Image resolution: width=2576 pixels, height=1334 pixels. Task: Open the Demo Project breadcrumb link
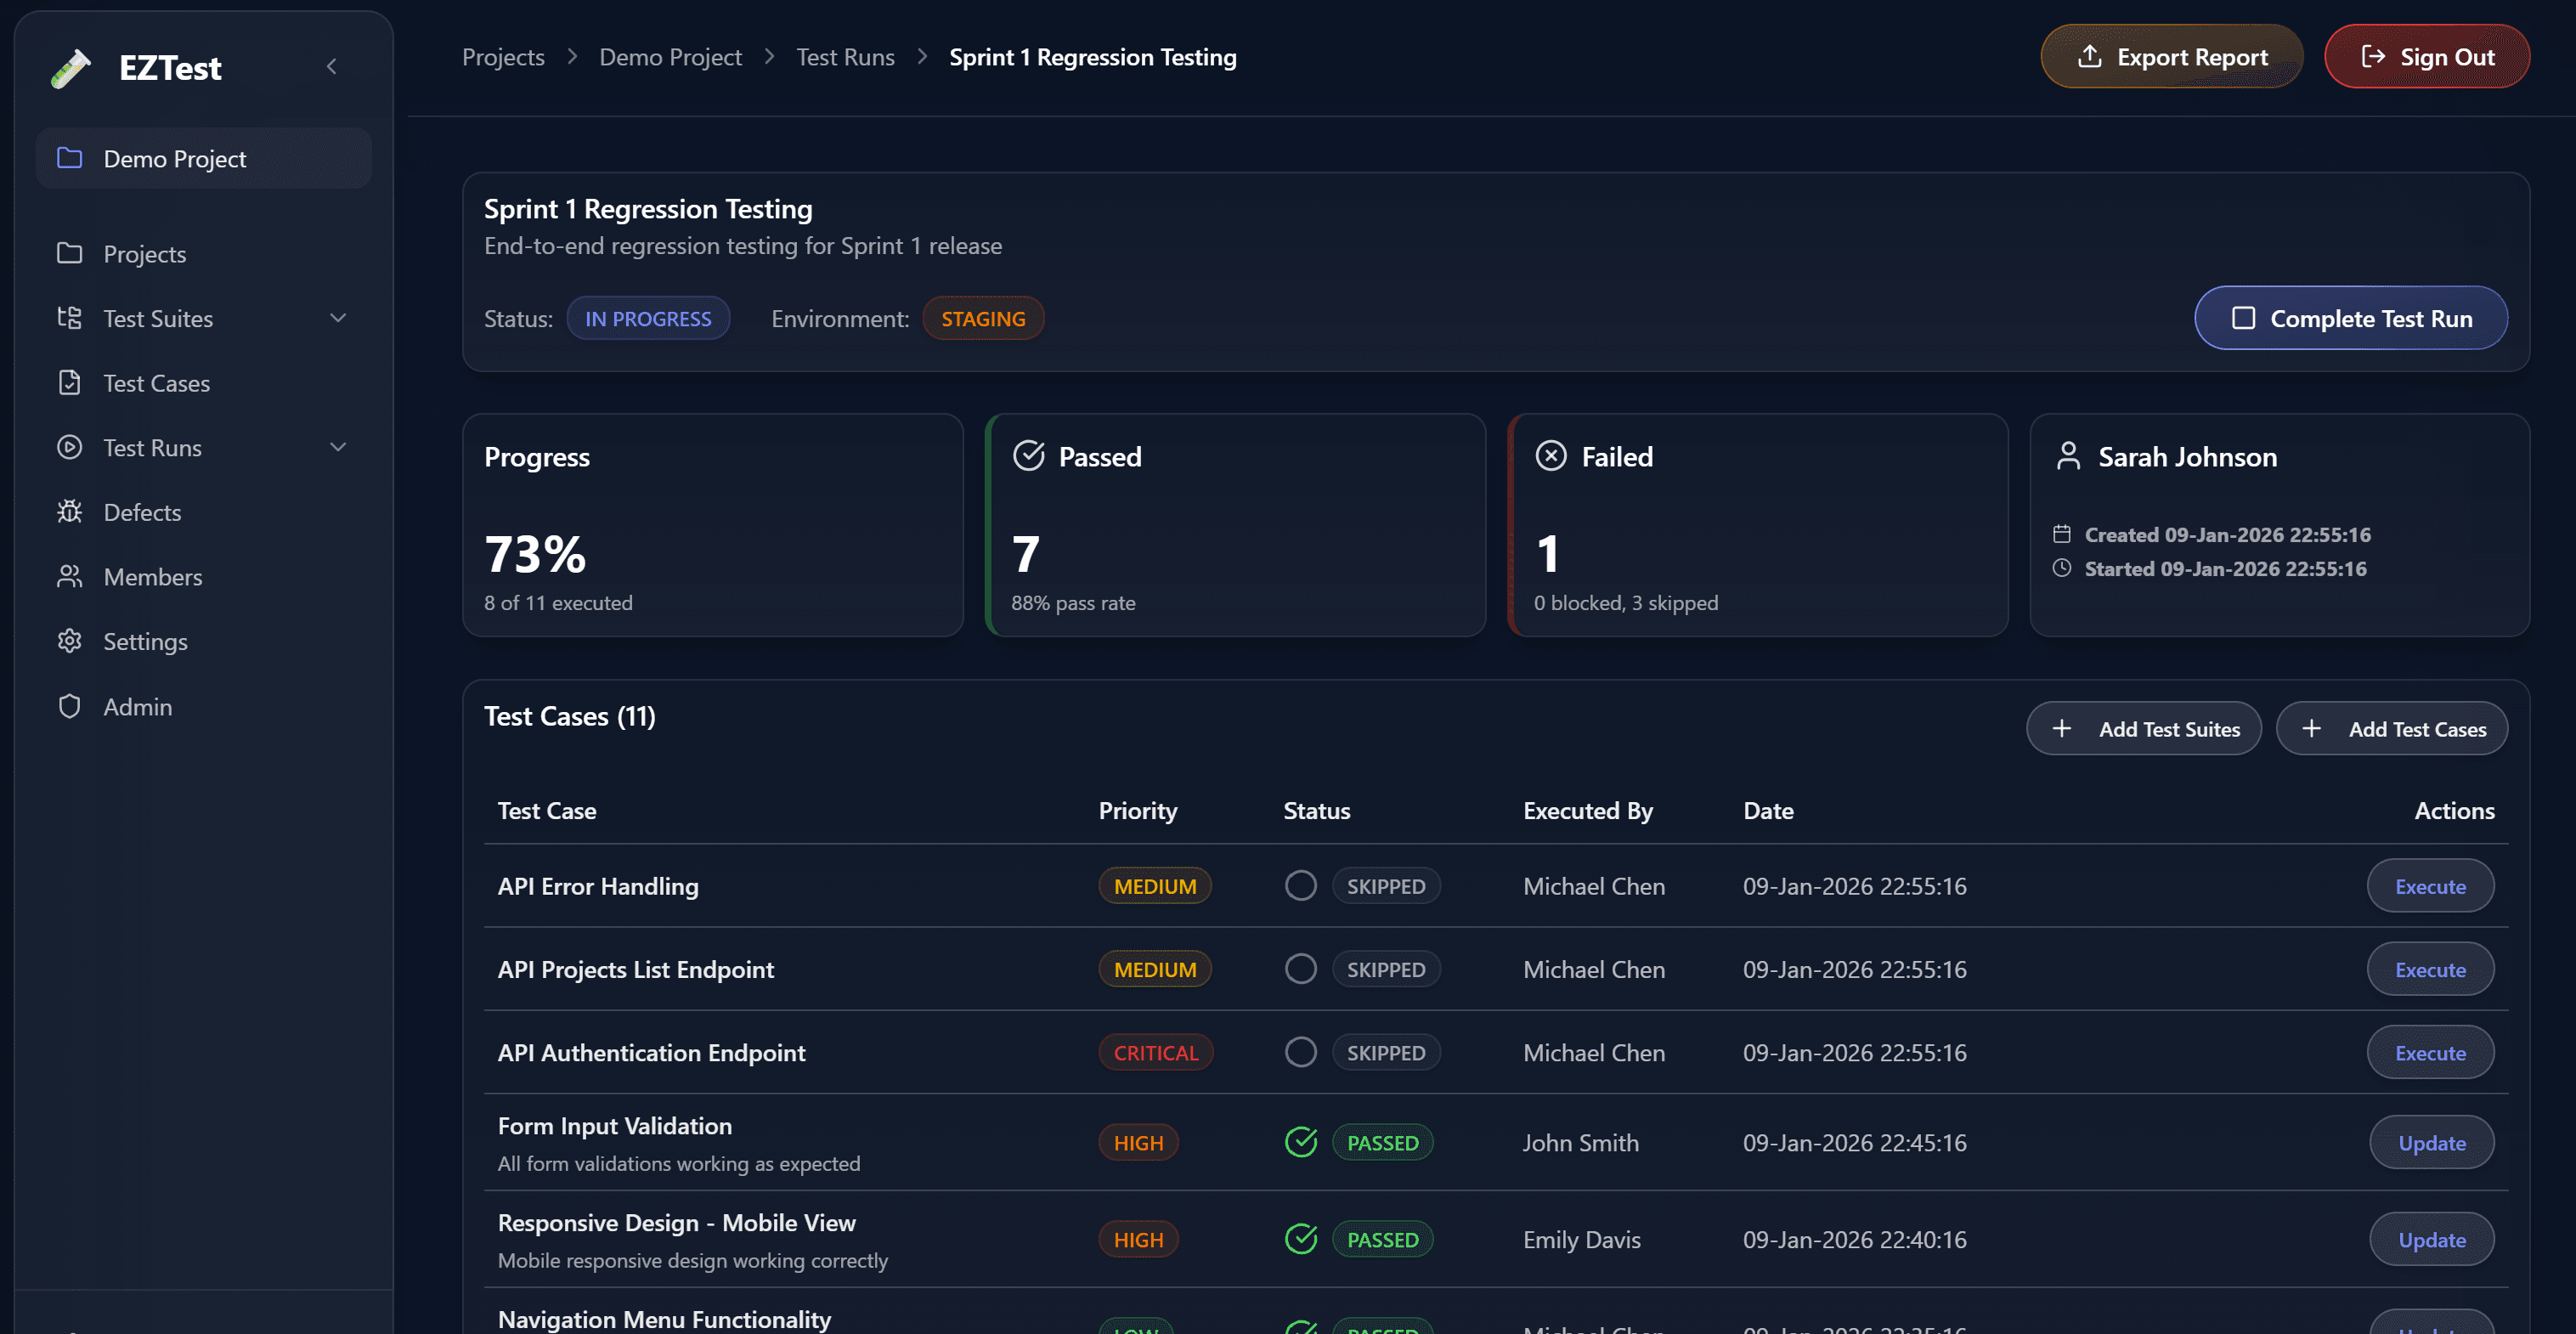(x=670, y=56)
